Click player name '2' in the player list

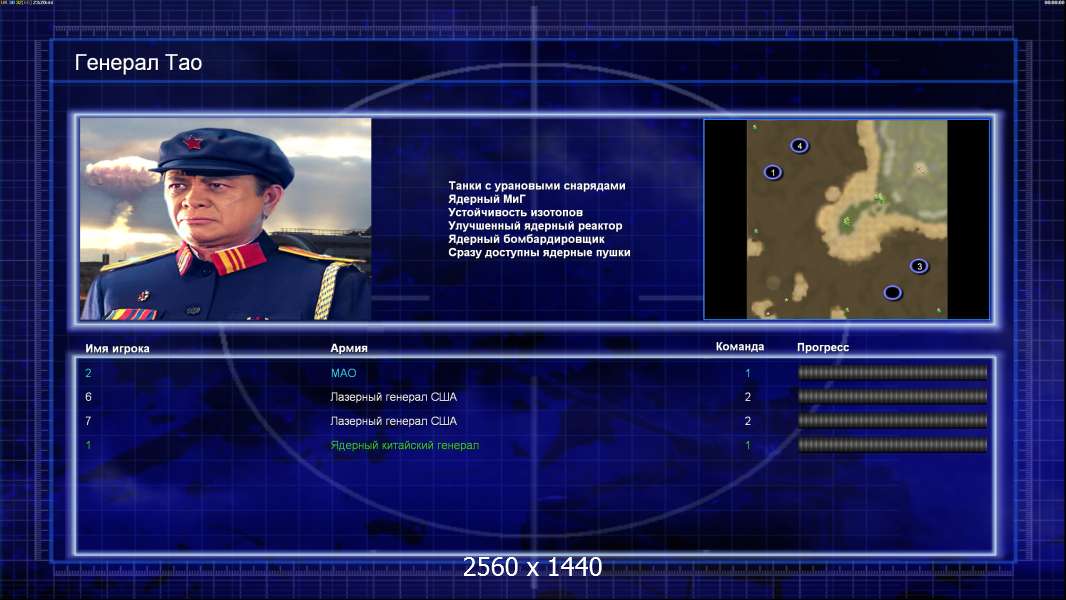click(x=88, y=373)
